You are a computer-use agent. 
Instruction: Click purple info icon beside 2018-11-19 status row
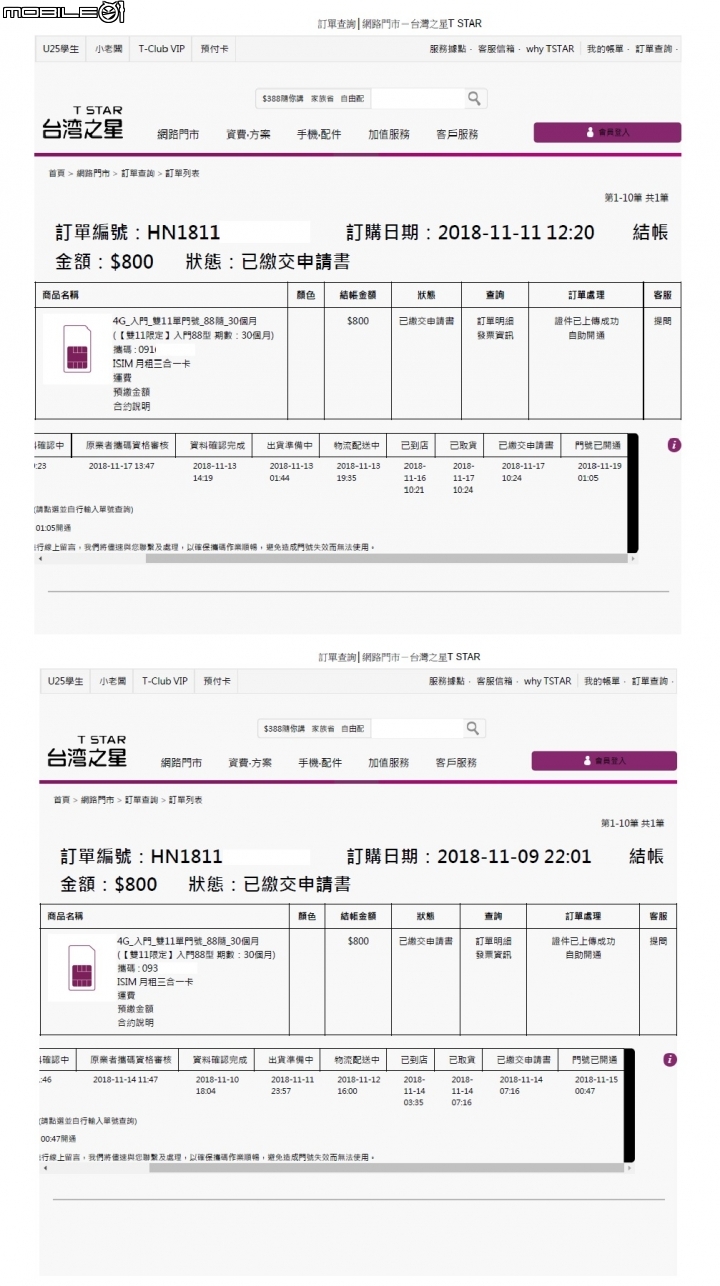674,445
